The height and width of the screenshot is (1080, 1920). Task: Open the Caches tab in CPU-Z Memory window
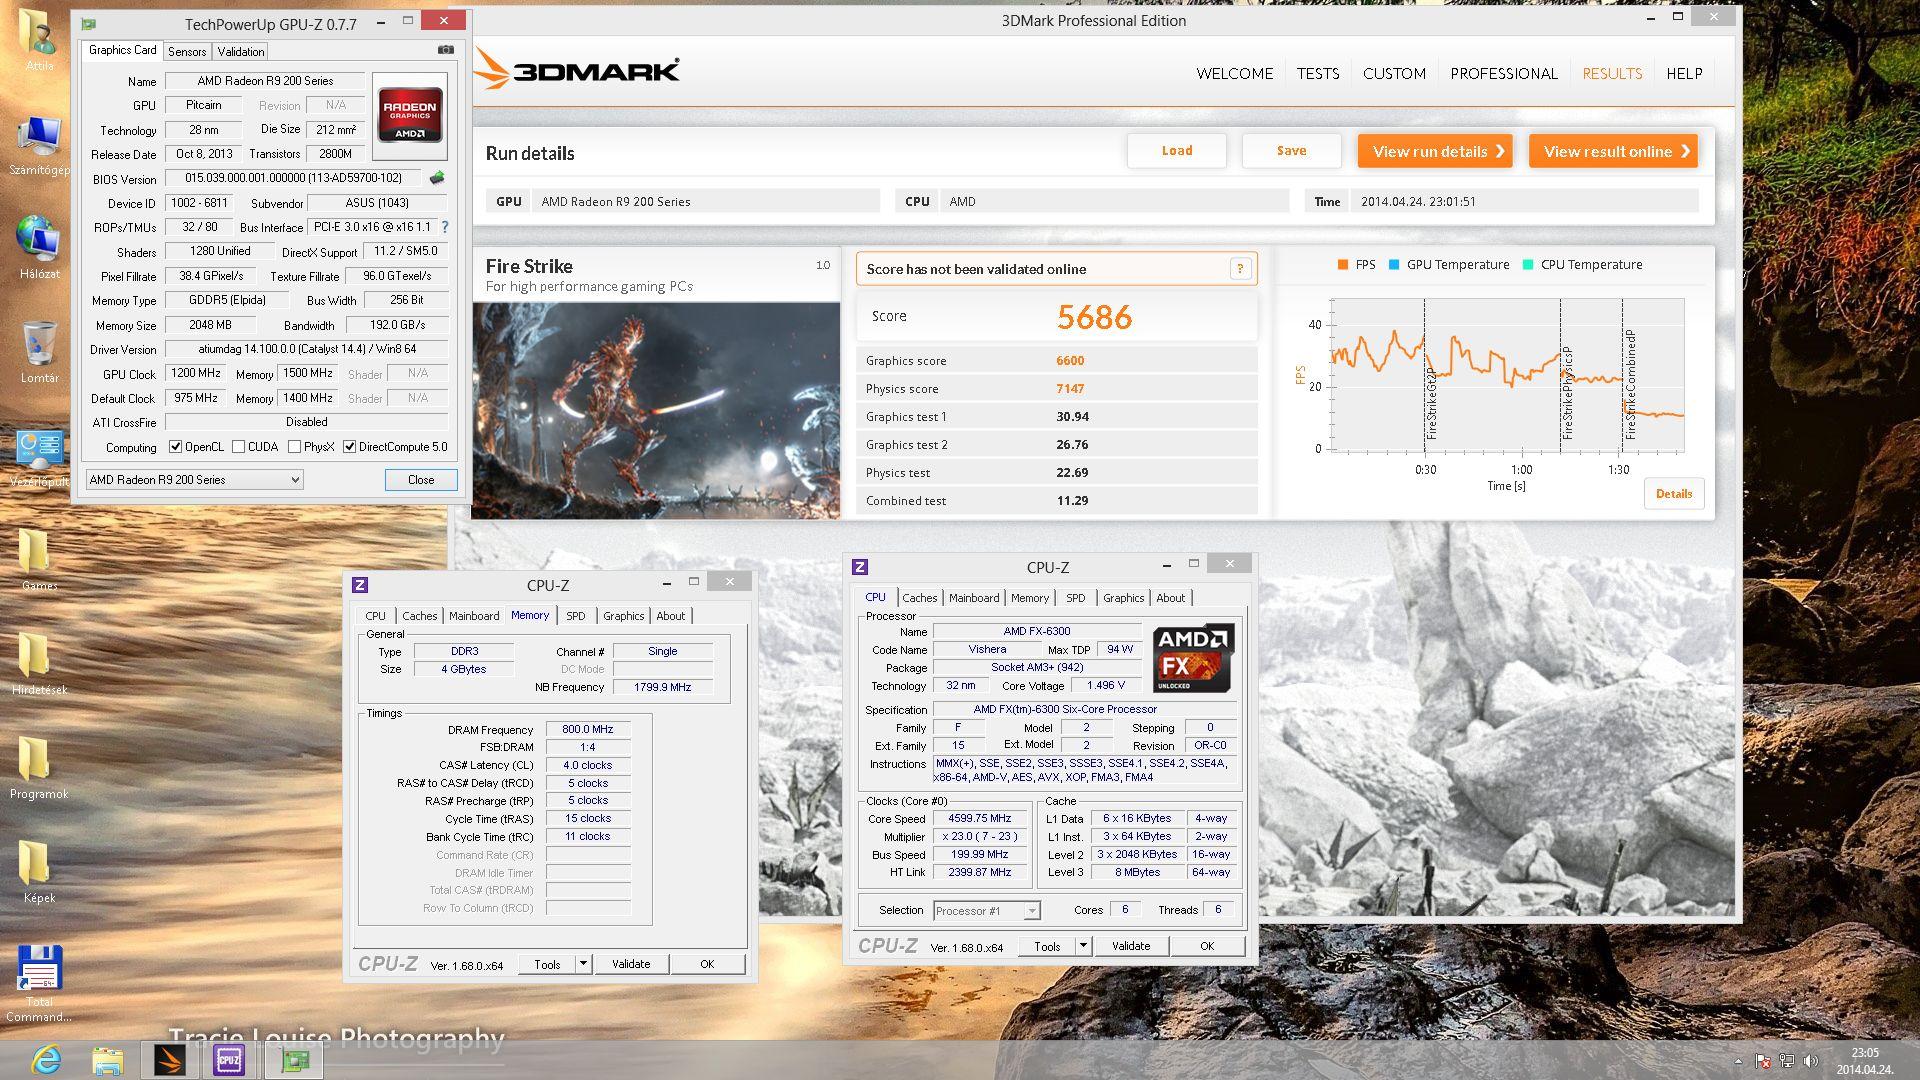[x=420, y=616]
